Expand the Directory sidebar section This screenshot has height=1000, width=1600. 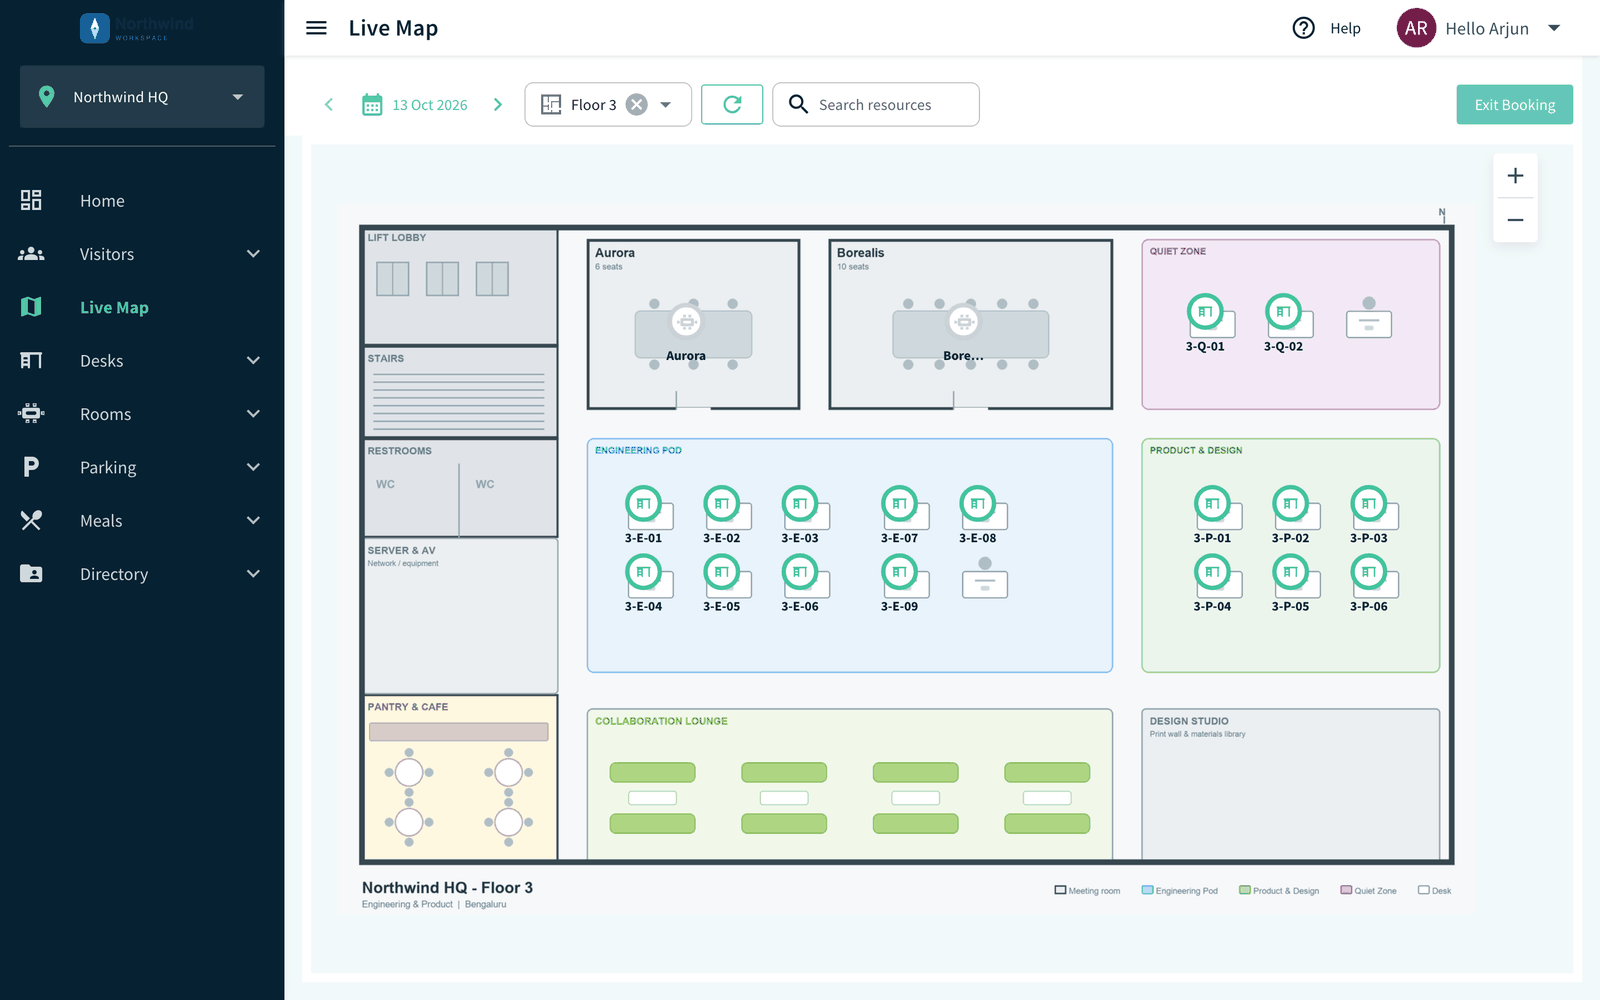click(253, 574)
